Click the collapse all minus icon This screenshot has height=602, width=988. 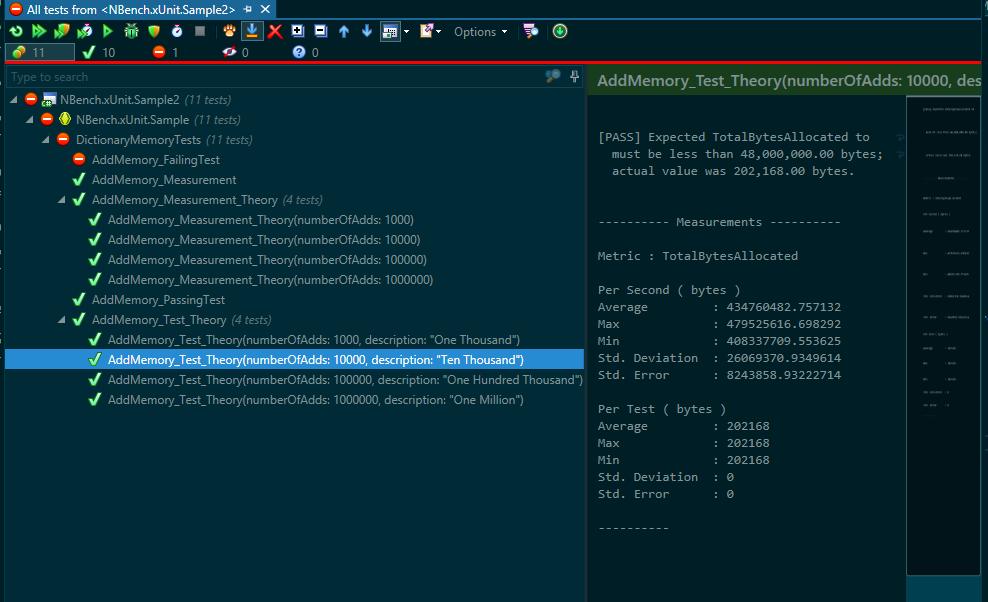[x=320, y=31]
